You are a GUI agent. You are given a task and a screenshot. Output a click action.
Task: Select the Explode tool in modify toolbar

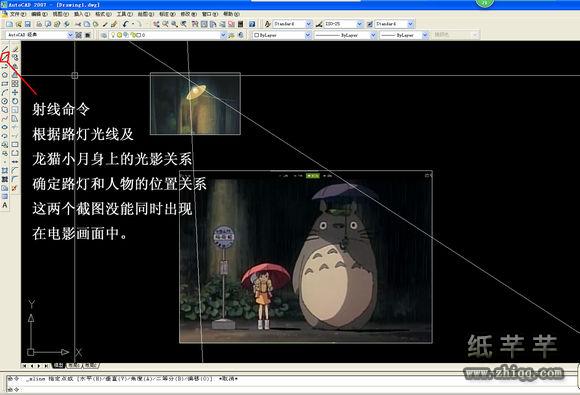coord(15,188)
